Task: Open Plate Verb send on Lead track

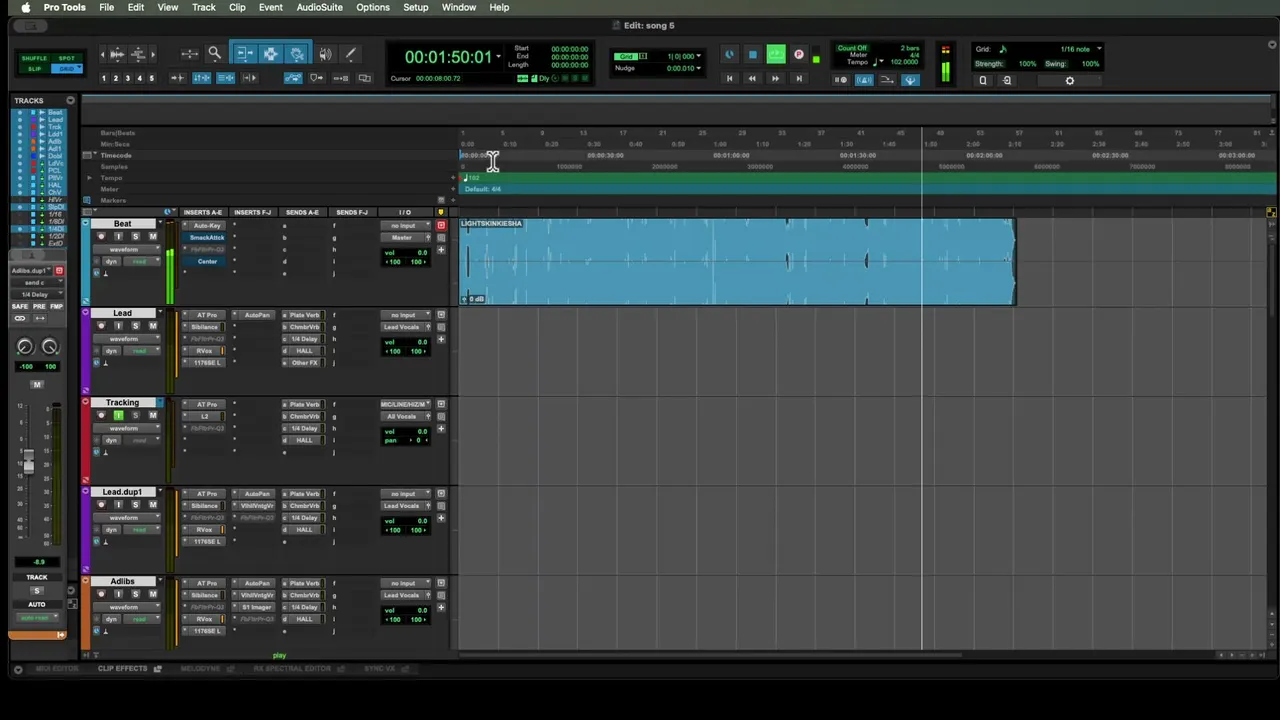Action: pos(304,315)
